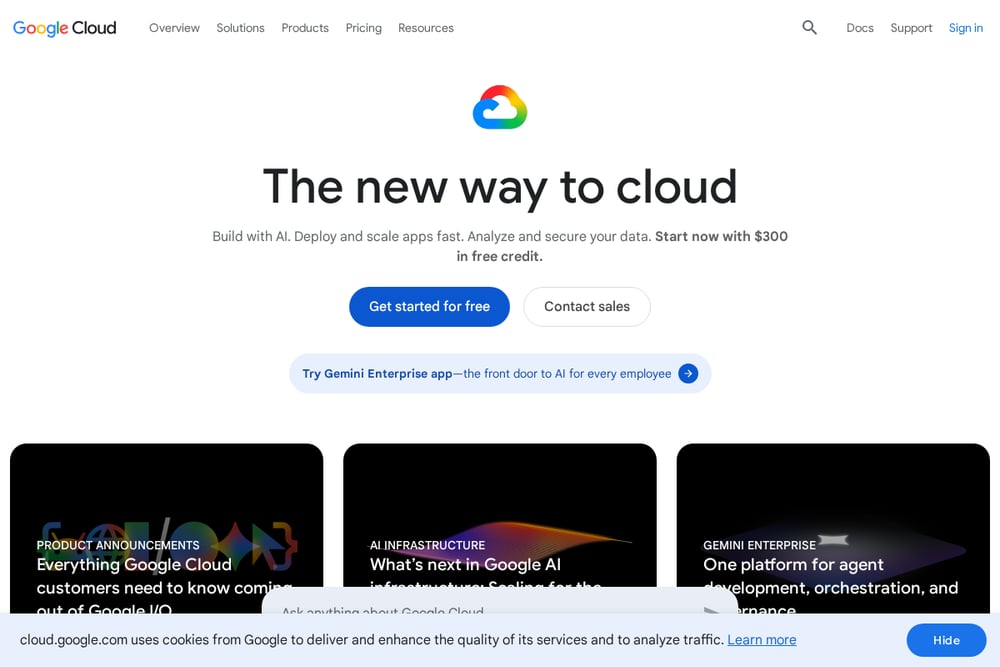
Task: Open the Support link
Action: point(911,28)
